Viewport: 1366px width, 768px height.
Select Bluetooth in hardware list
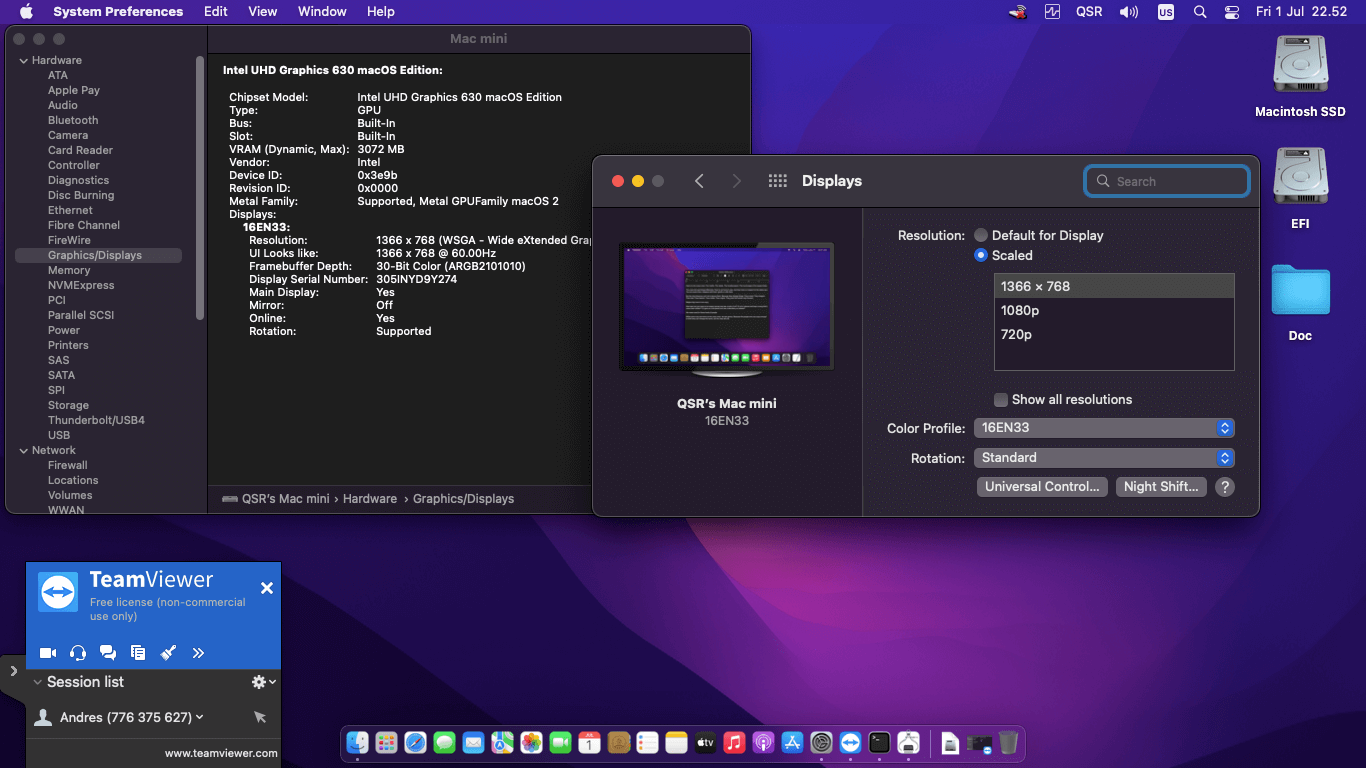click(73, 120)
